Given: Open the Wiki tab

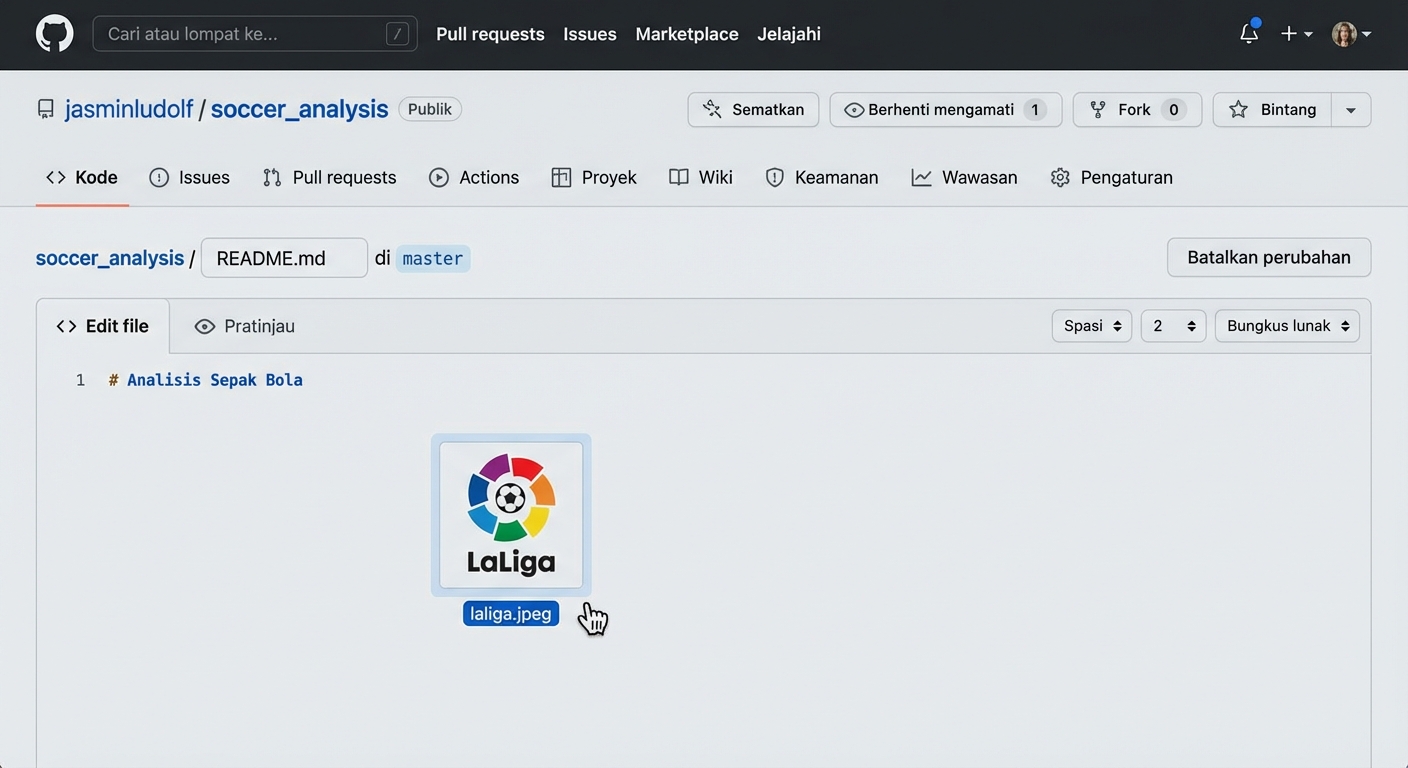Looking at the screenshot, I should click(x=701, y=178).
